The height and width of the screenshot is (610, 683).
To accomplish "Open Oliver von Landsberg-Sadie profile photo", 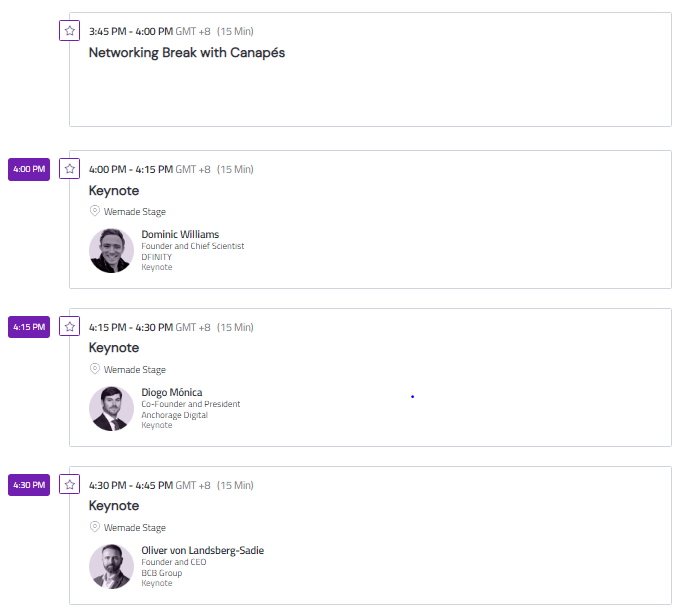I will [112, 566].
